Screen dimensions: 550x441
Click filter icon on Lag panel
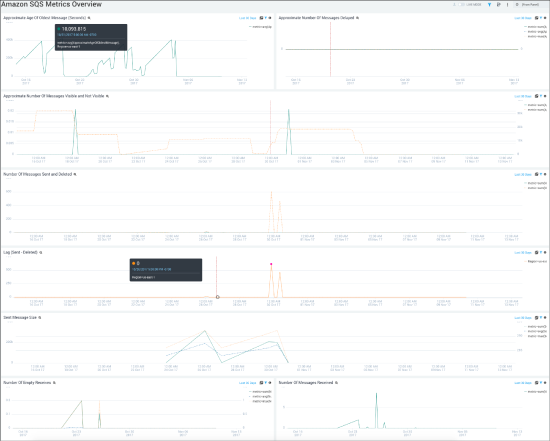(x=541, y=252)
